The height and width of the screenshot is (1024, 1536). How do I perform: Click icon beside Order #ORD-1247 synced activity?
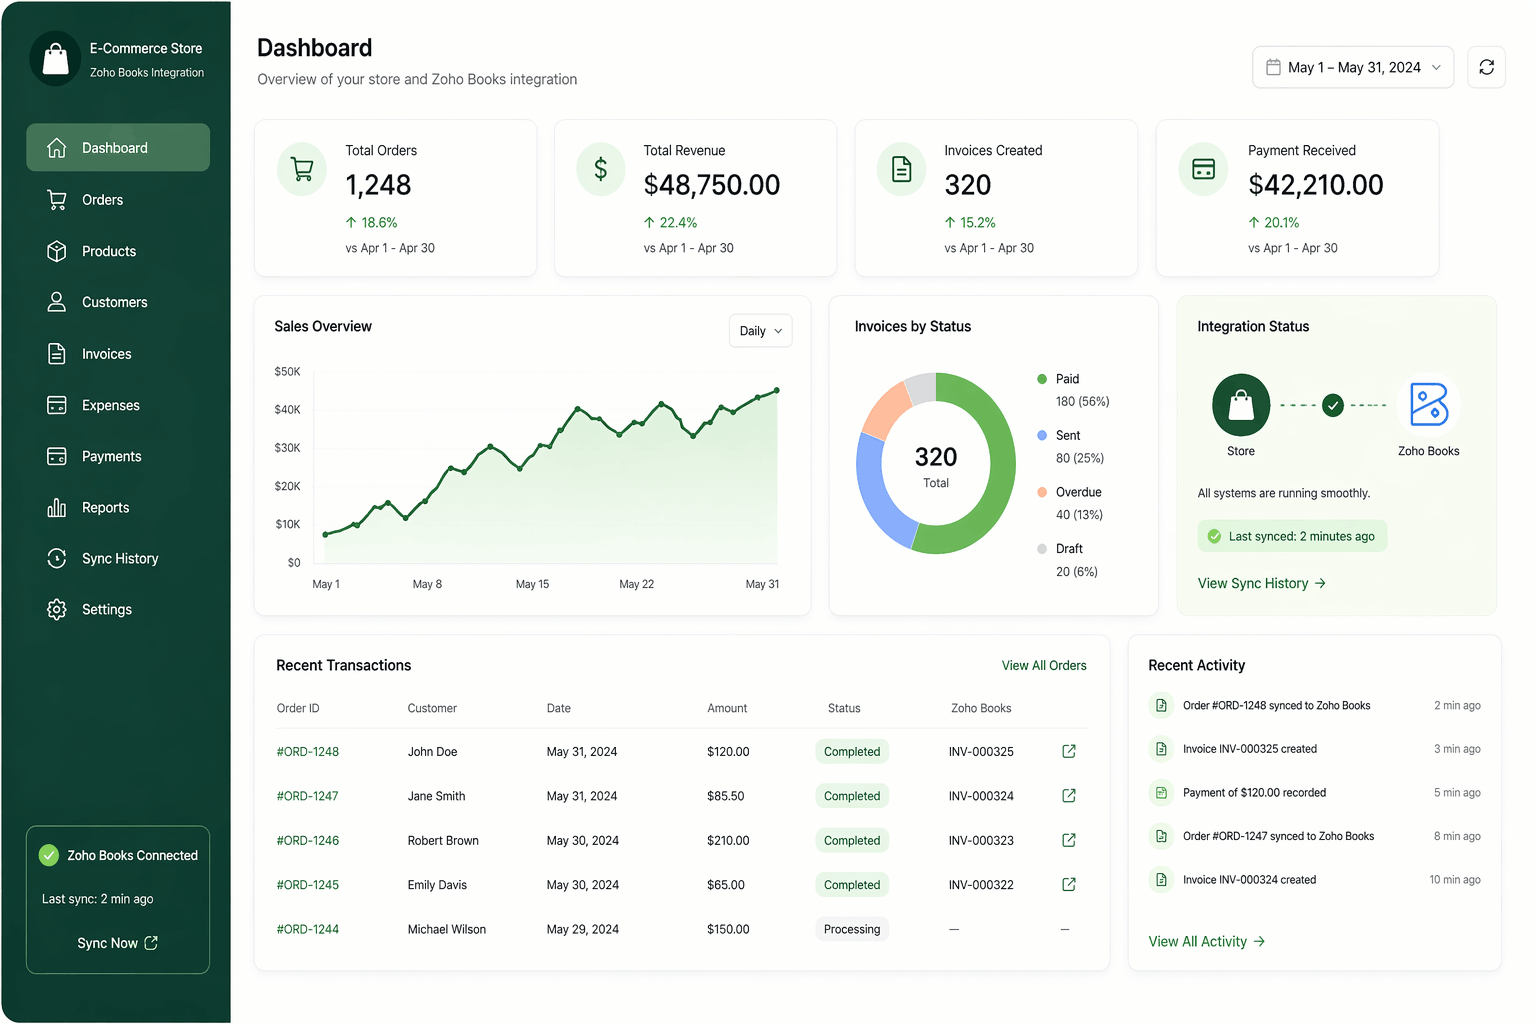pyautogui.click(x=1161, y=836)
